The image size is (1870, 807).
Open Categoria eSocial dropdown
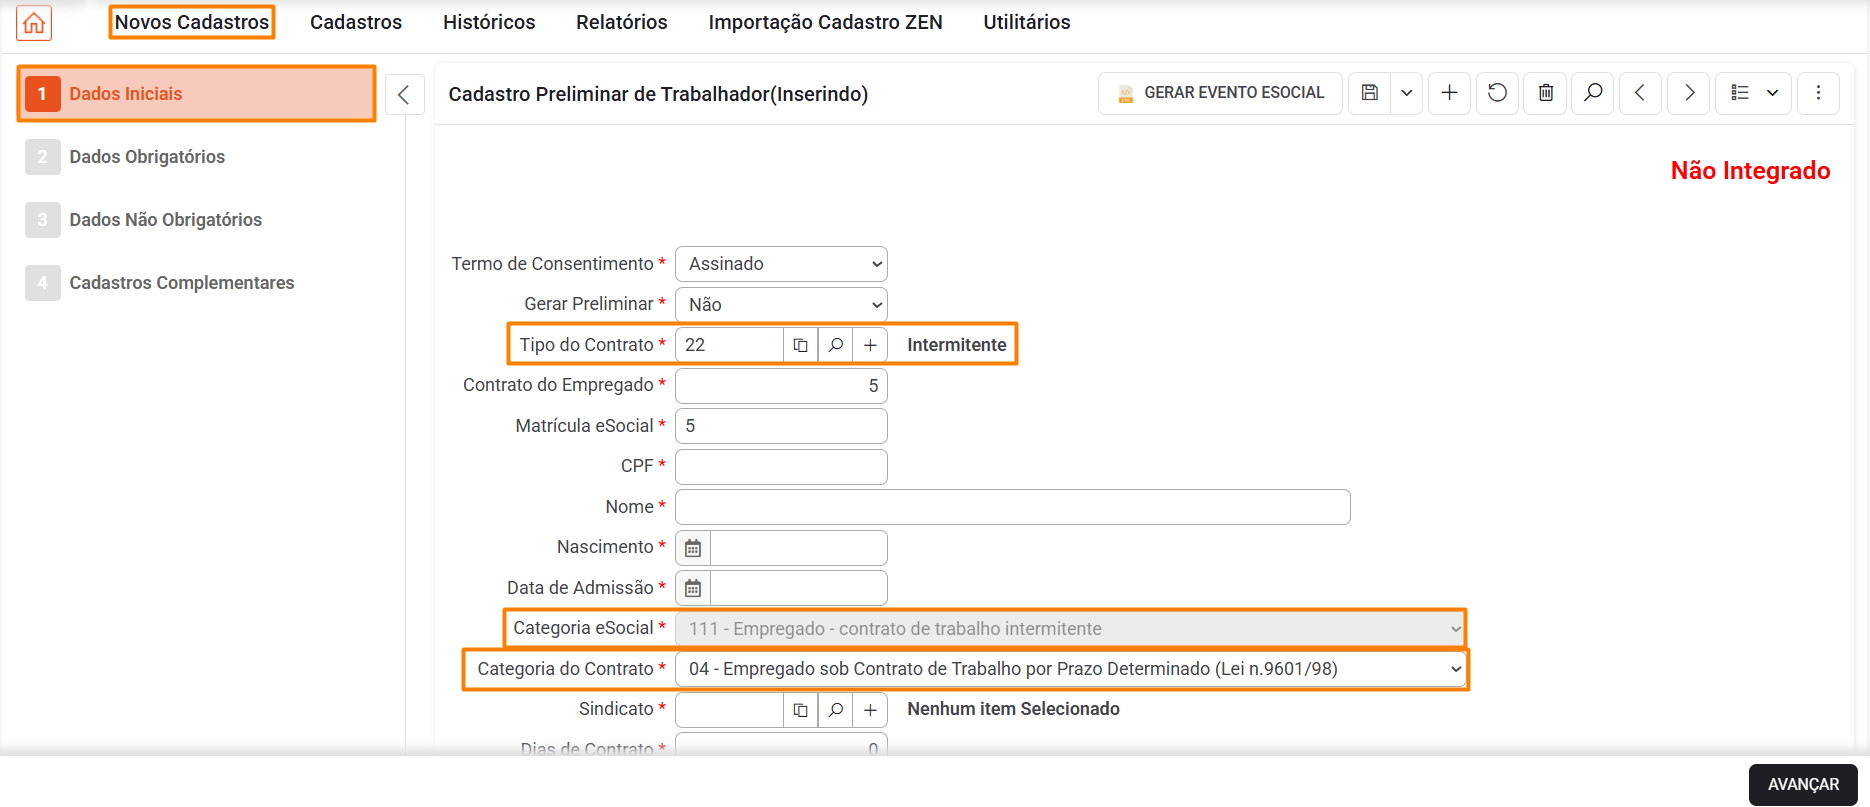tap(1071, 629)
